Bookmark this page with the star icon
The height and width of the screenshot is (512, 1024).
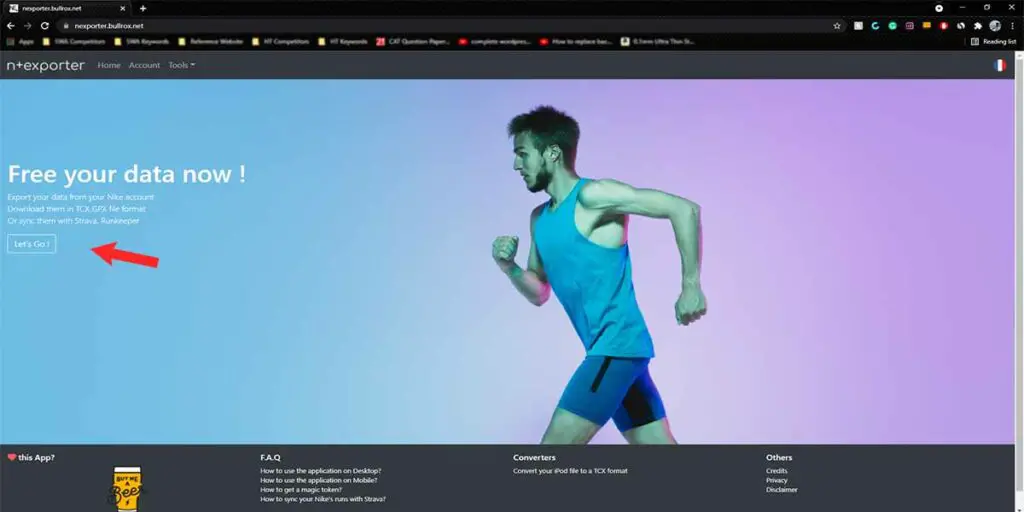click(x=837, y=25)
